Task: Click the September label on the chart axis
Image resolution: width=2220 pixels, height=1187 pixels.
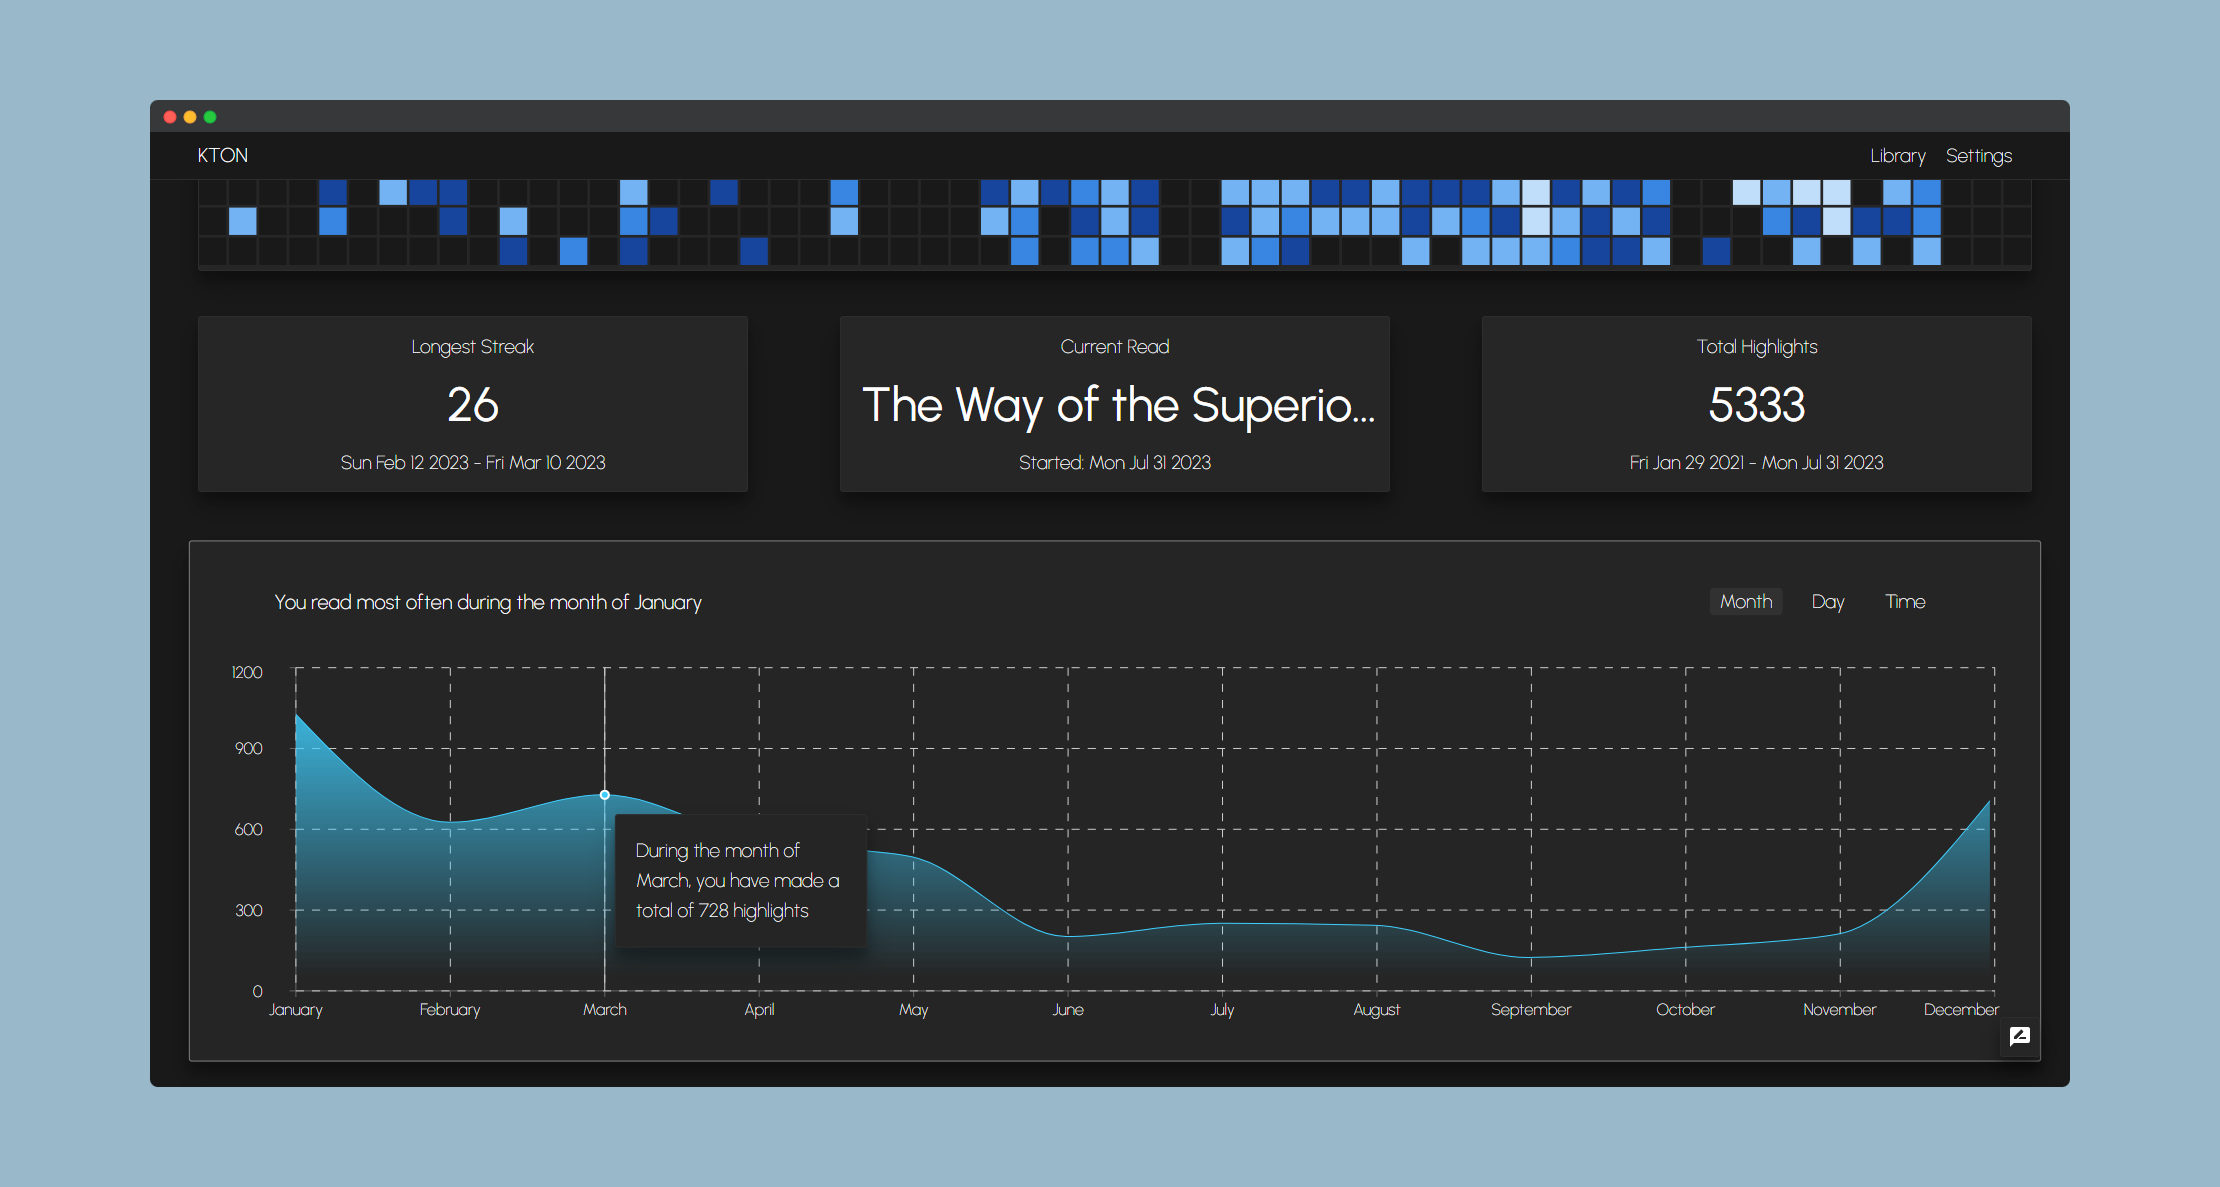Action: pos(1530,1009)
